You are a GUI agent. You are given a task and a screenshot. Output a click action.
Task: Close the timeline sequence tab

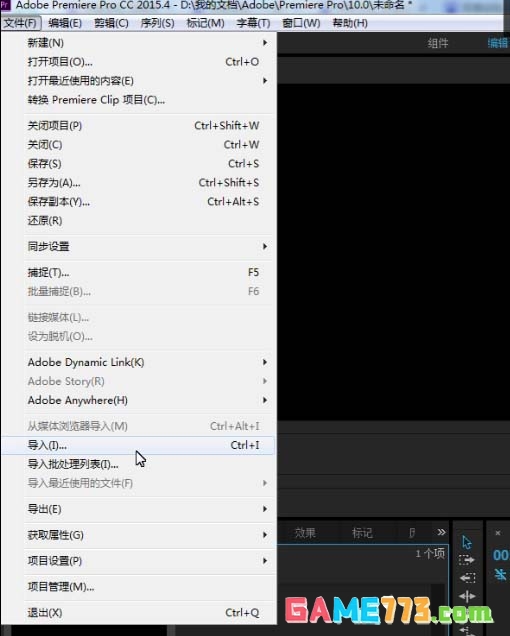[x=498, y=533]
